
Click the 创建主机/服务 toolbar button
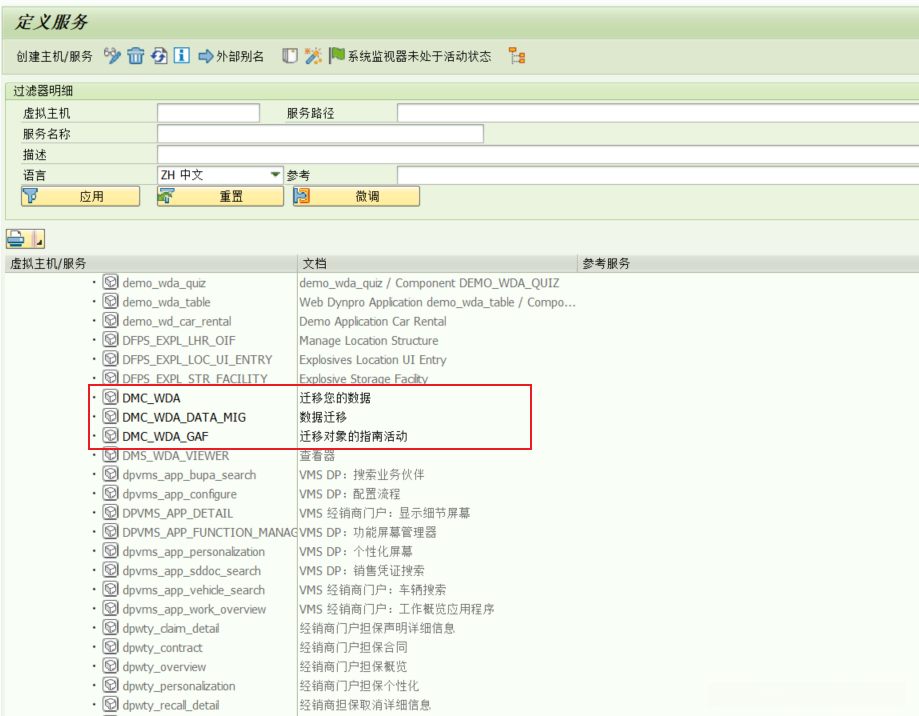pos(54,56)
